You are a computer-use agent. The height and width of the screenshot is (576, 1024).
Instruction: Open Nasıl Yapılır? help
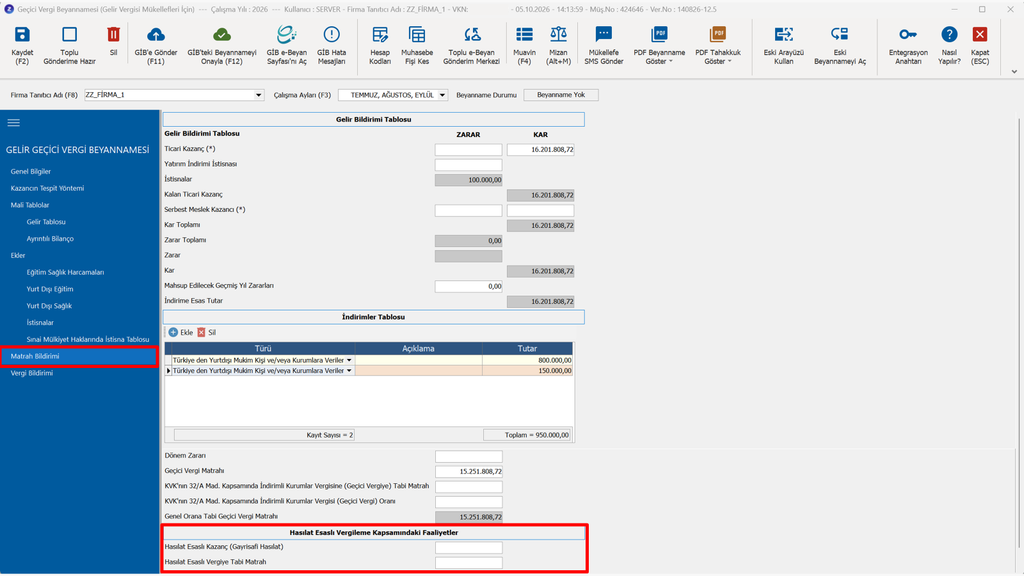[x=949, y=45]
